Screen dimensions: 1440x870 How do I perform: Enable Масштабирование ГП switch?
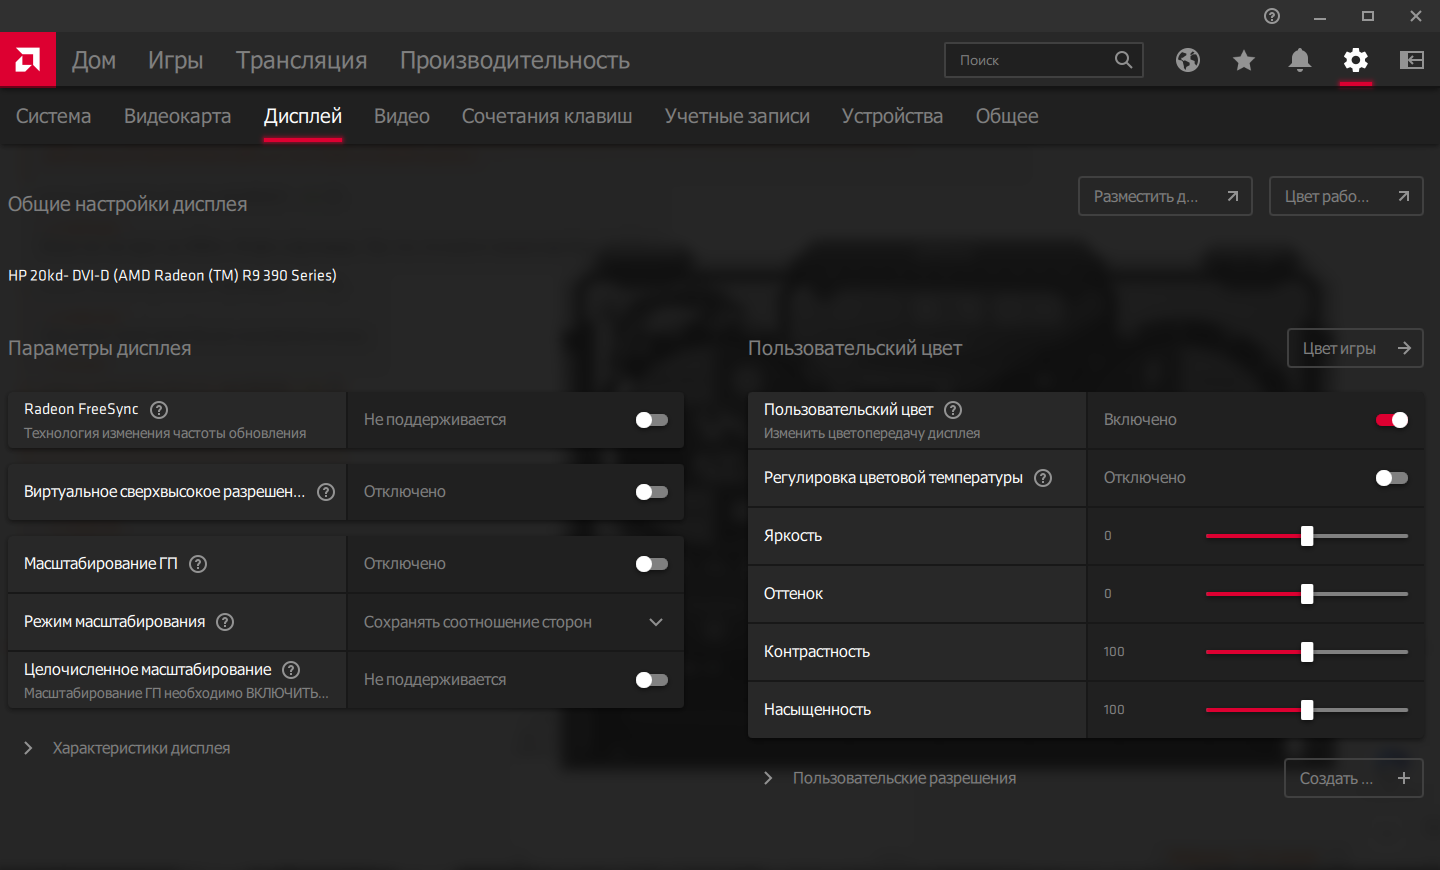click(652, 564)
